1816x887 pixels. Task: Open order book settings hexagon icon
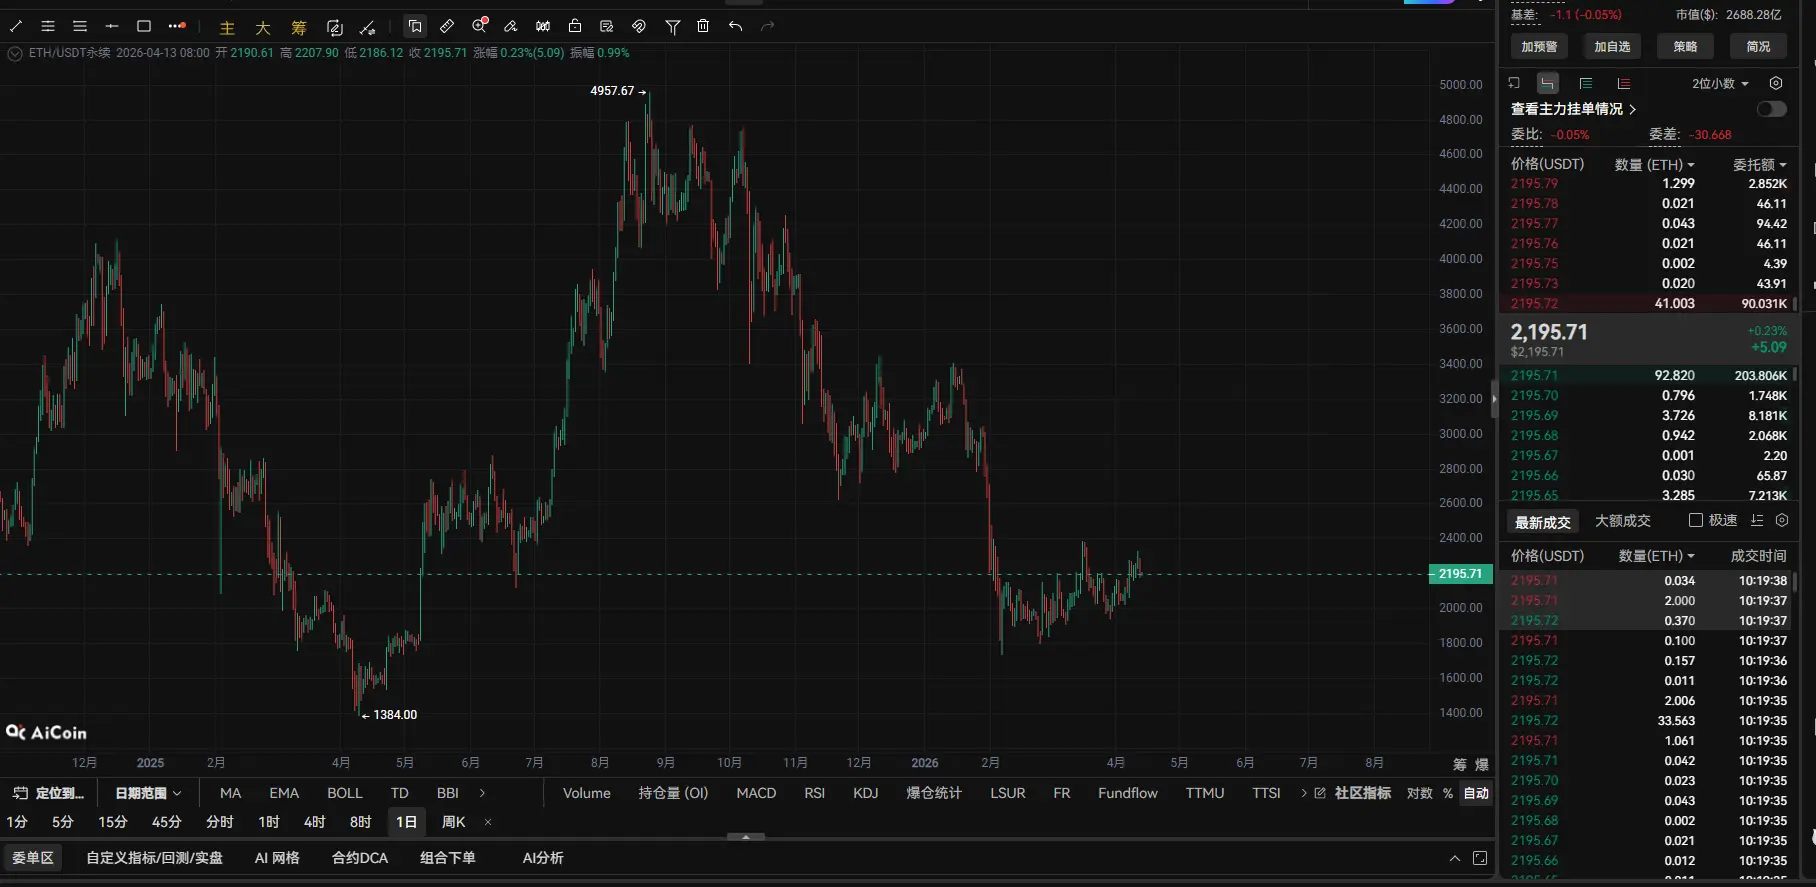1776,83
